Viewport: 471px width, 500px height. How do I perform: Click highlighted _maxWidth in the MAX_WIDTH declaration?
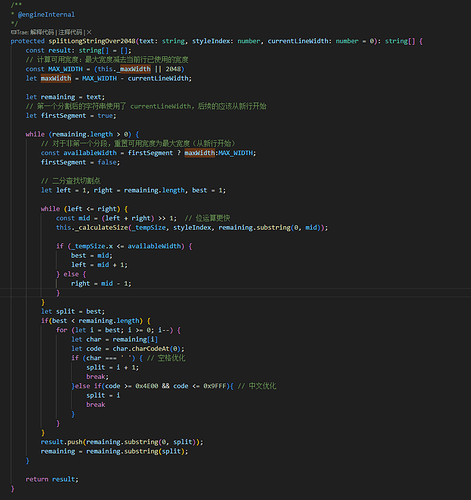pos(134,69)
